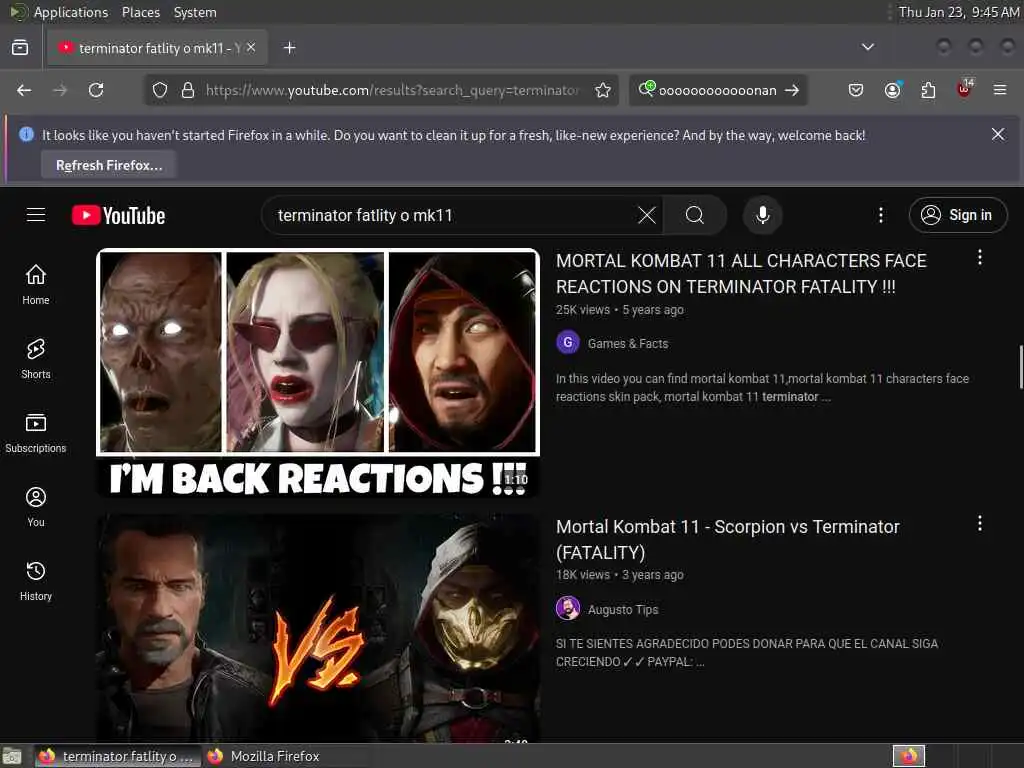Click description starting "SI TE SIENTES AGRADECIDO"
The height and width of the screenshot is (768, 1024).
pos(746,652)
